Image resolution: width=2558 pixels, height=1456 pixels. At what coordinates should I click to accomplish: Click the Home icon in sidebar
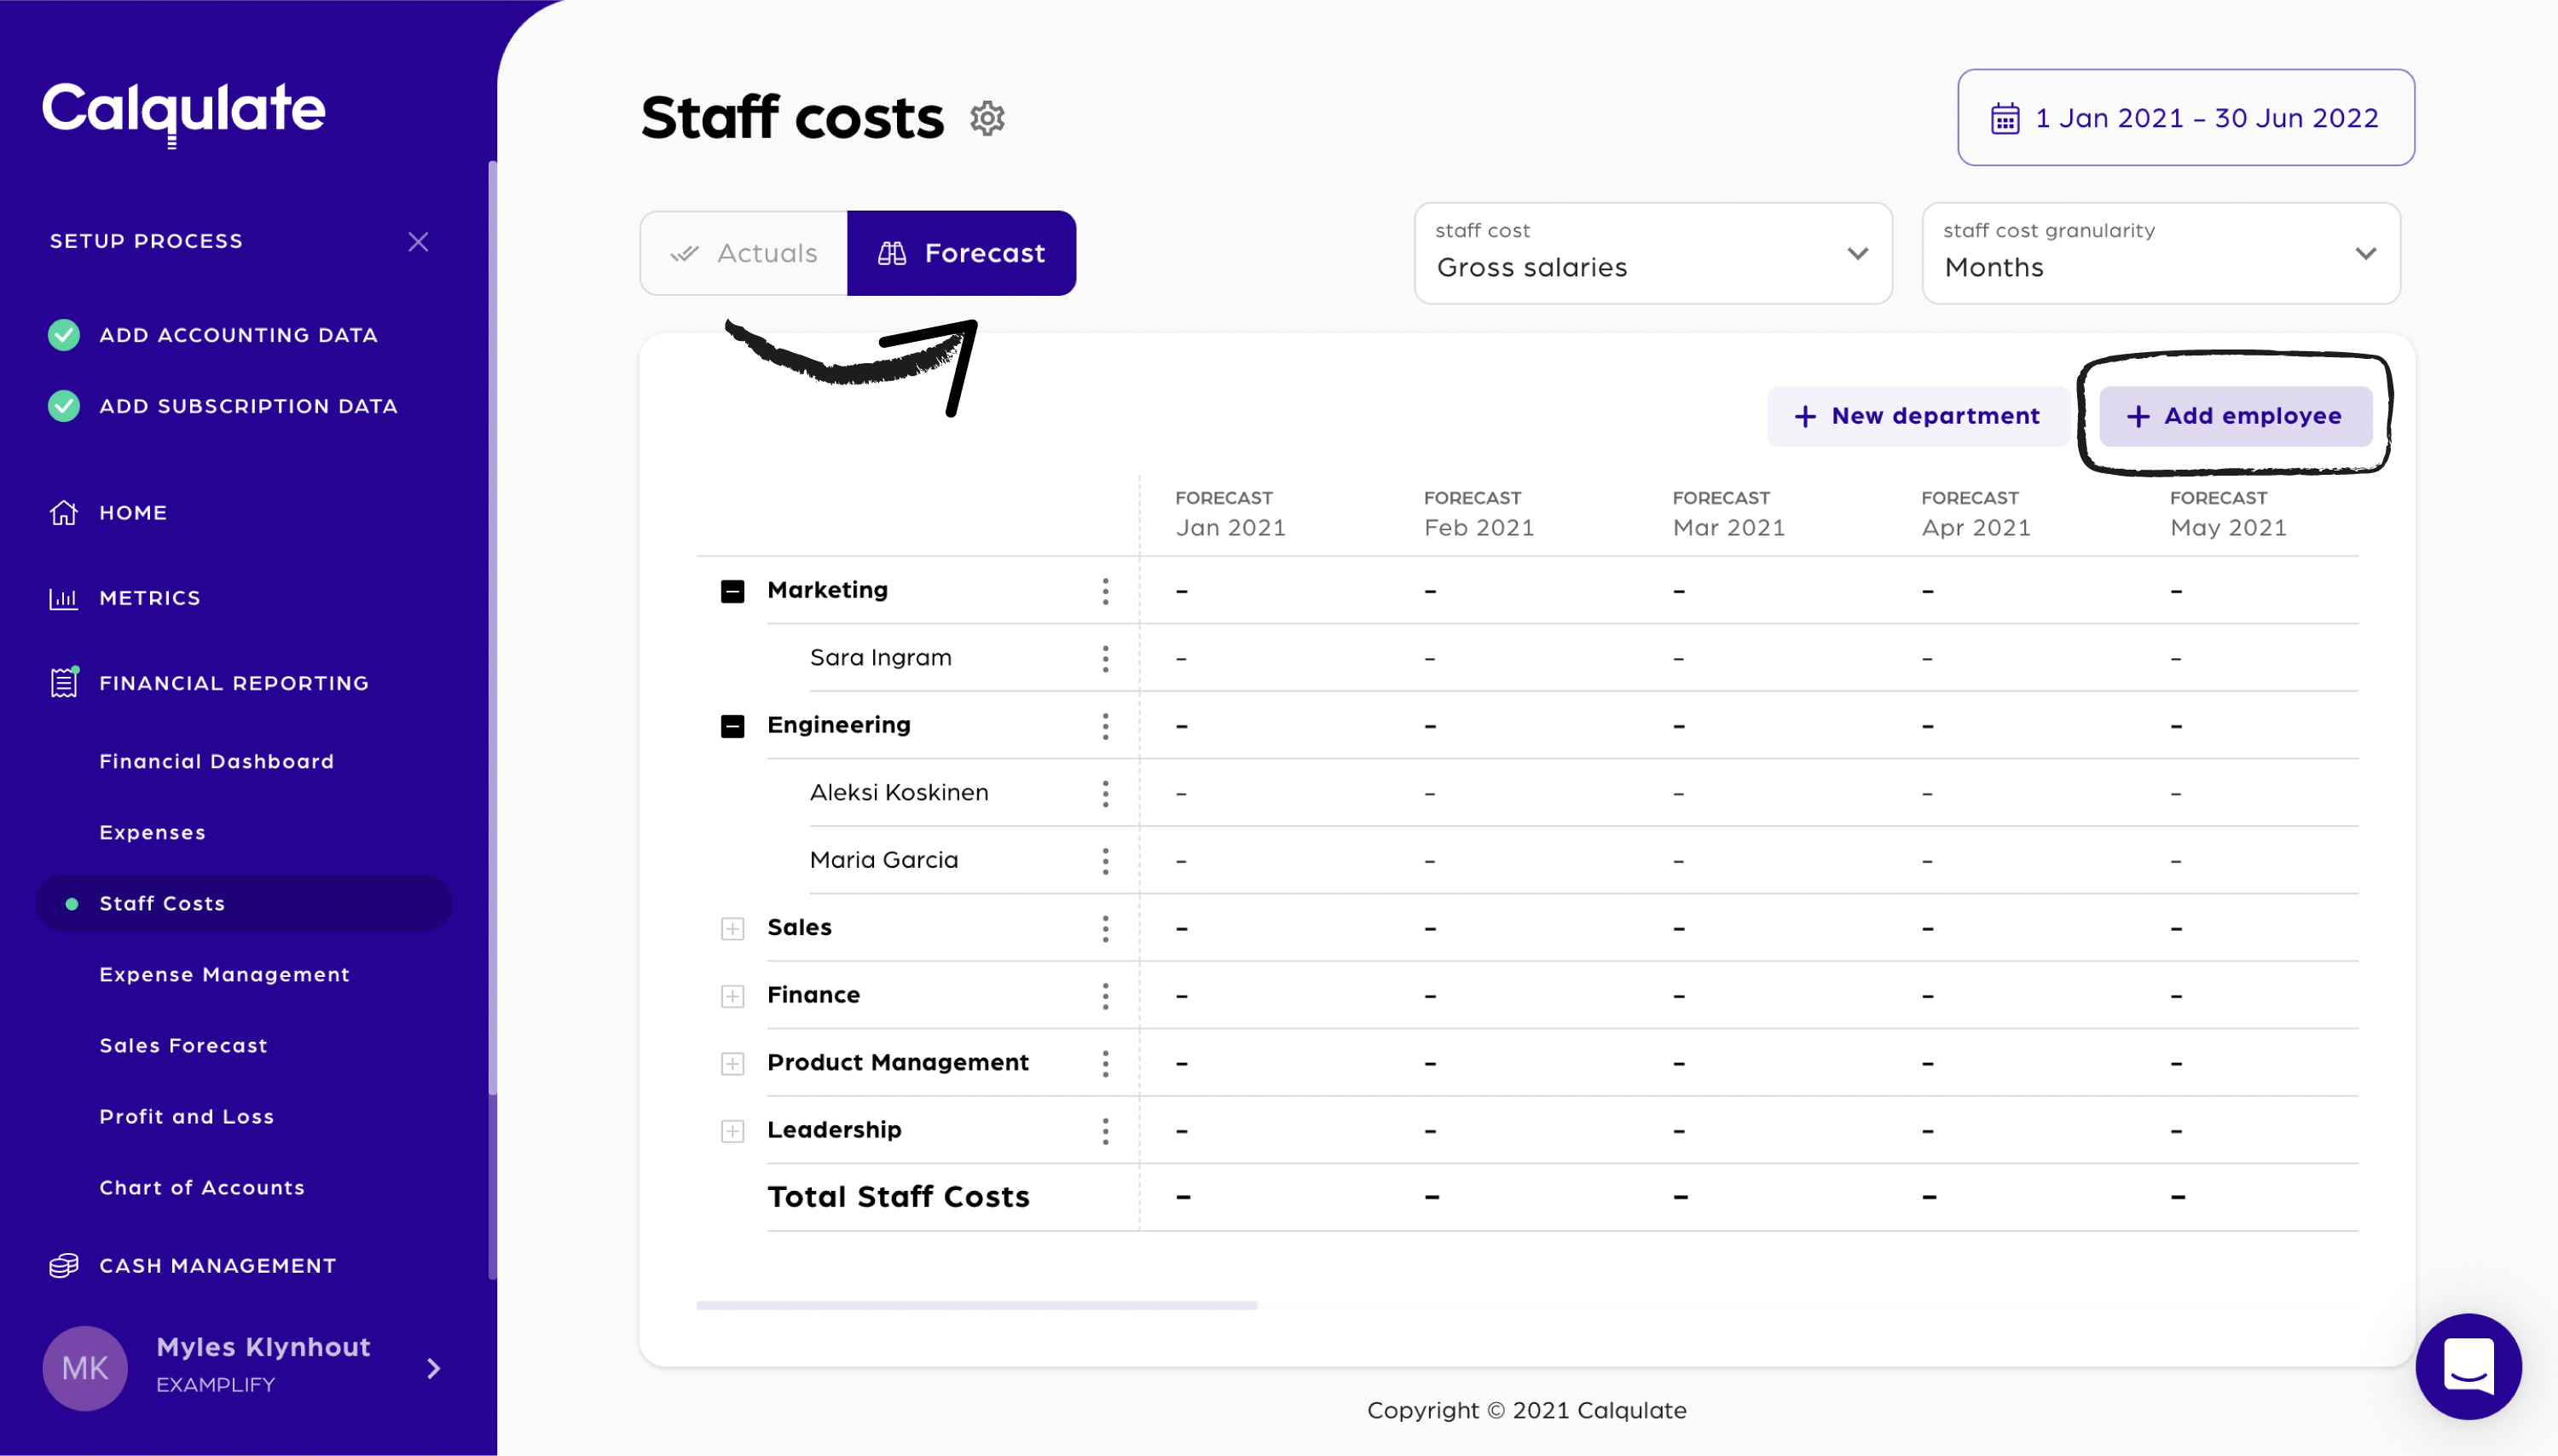coord(64,512)
